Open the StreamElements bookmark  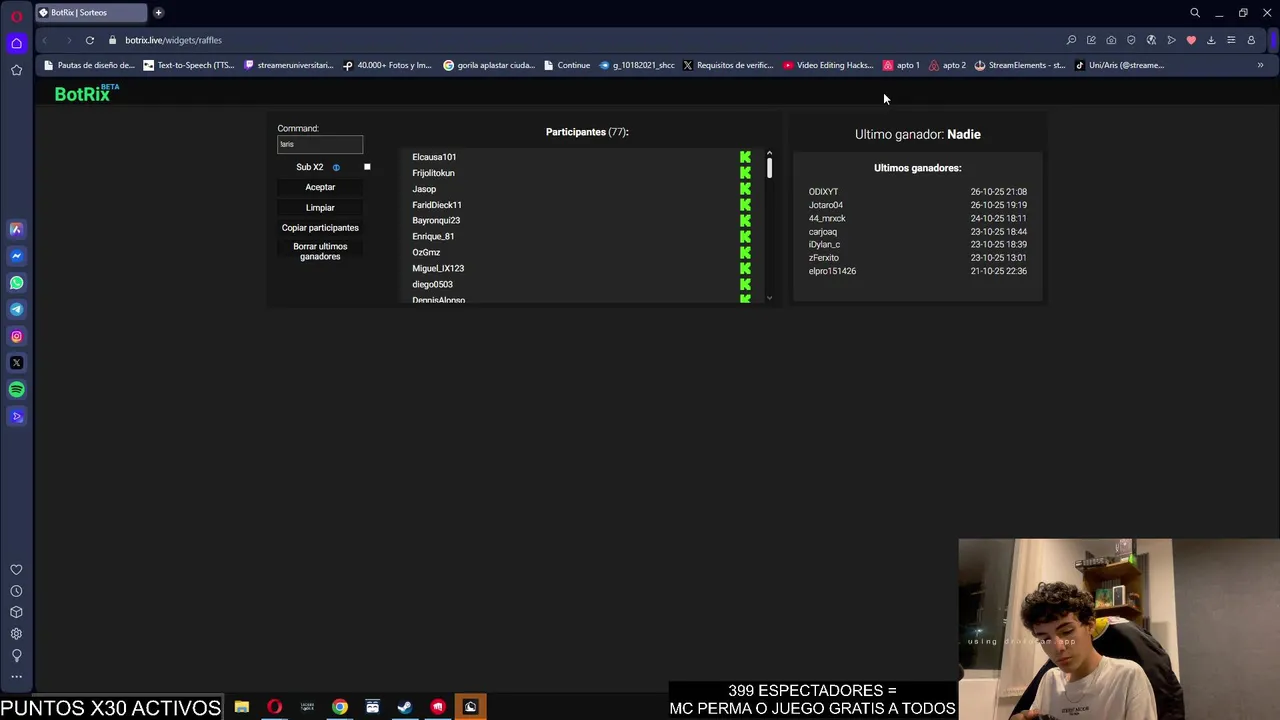pos(1020,65)
